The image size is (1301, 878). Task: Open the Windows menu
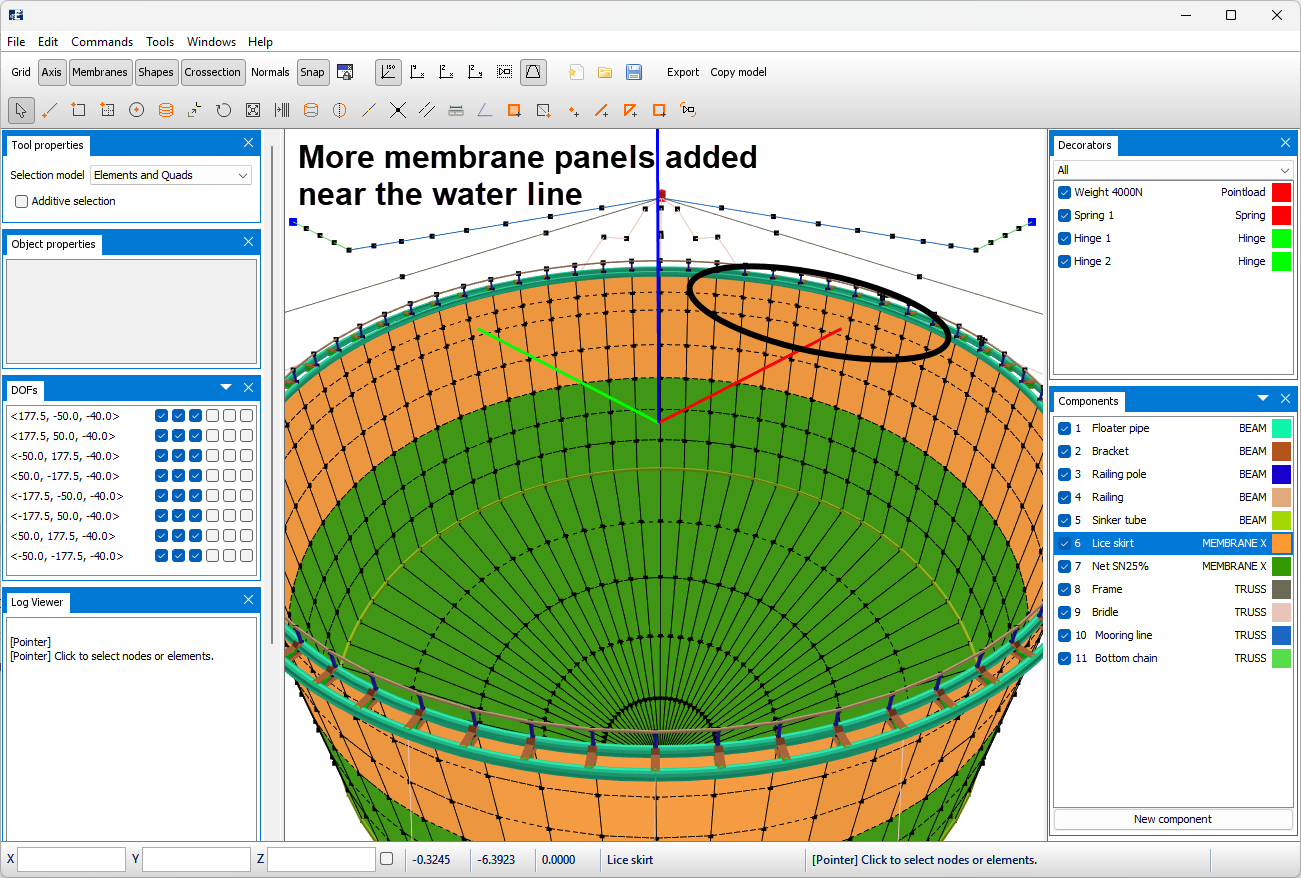pyautogui.click(x=212, y=42)
